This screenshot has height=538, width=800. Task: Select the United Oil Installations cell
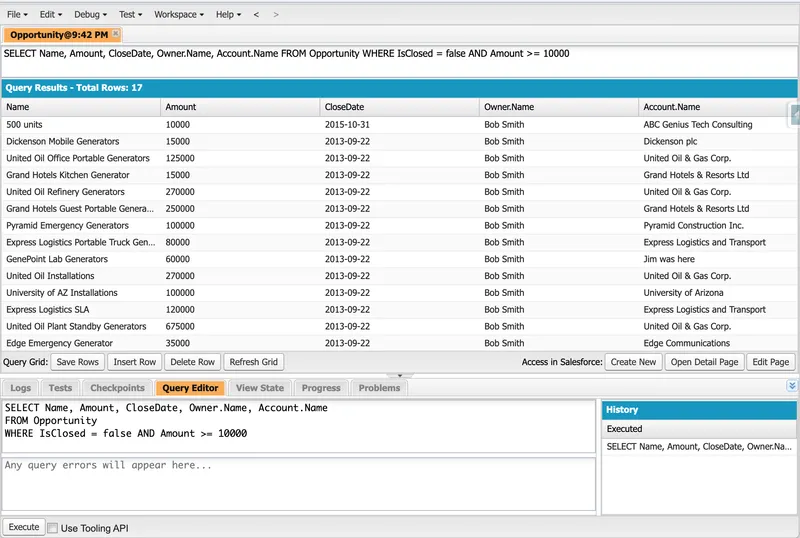81,276
